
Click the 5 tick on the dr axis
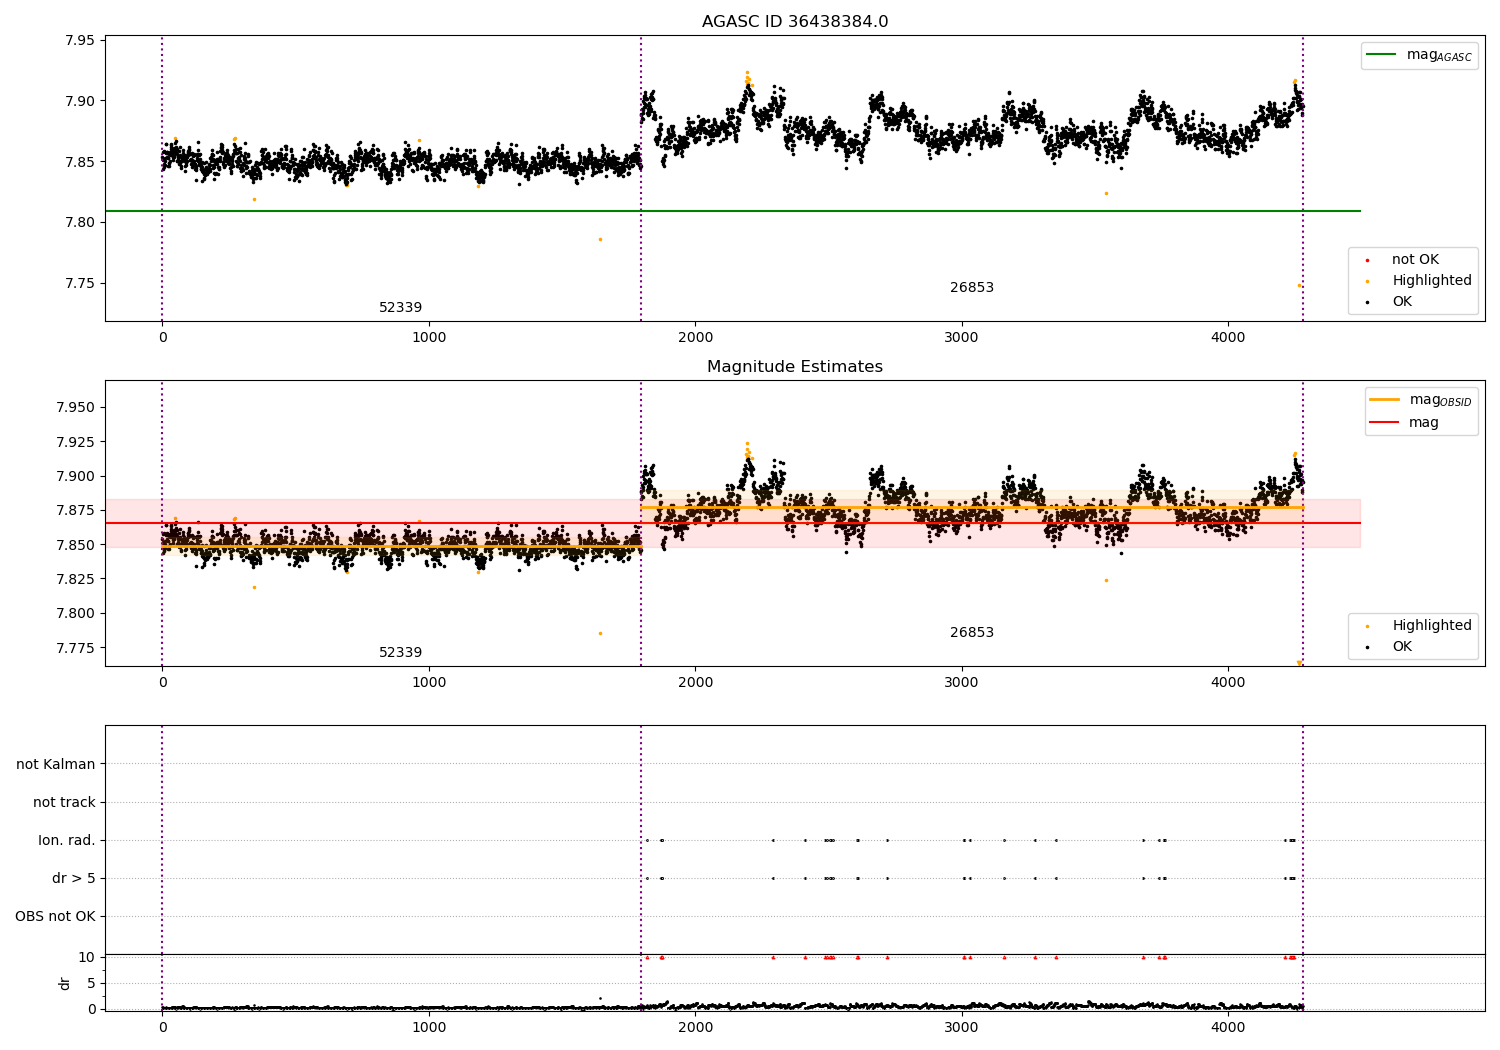(91, 983)
